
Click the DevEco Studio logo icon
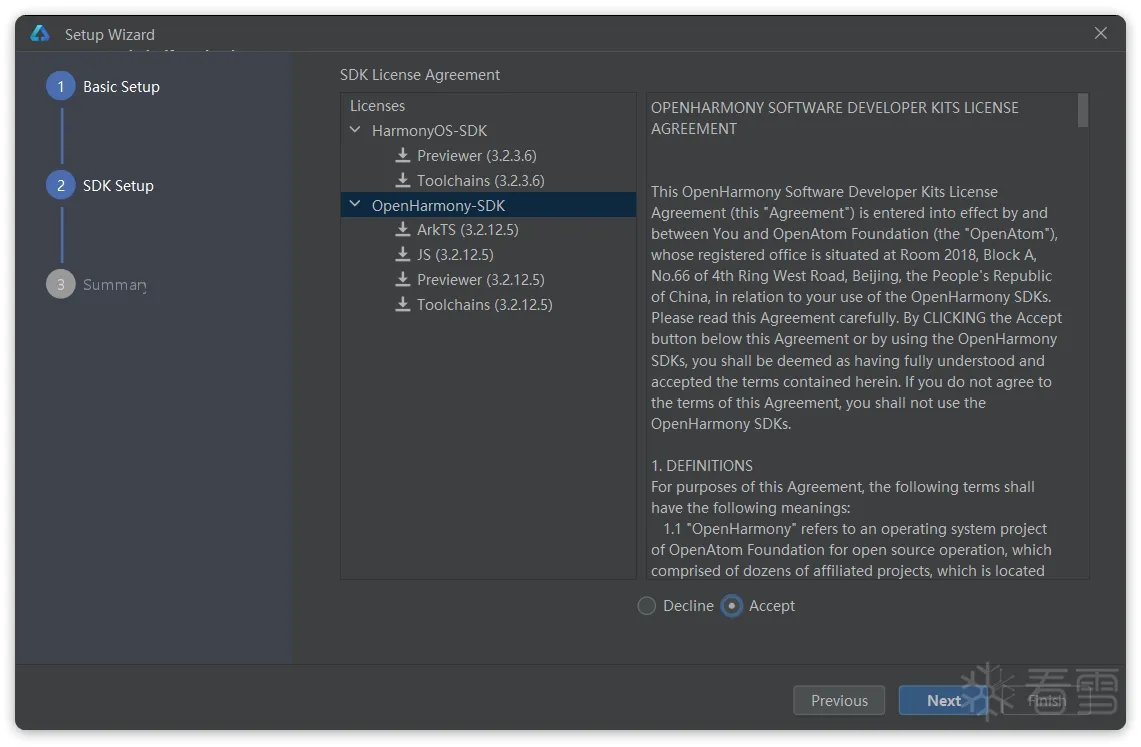click(x=40, y=33)
